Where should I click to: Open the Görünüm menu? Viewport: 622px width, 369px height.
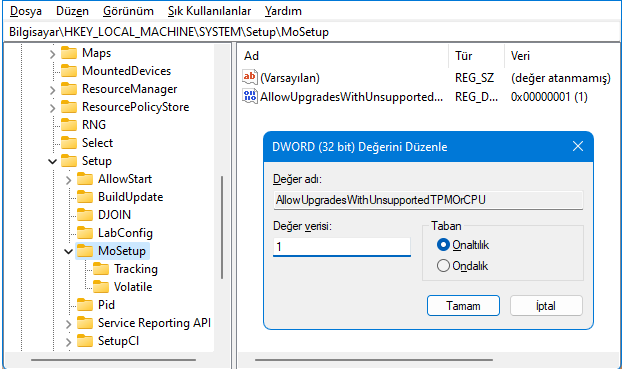pos(128,11)
